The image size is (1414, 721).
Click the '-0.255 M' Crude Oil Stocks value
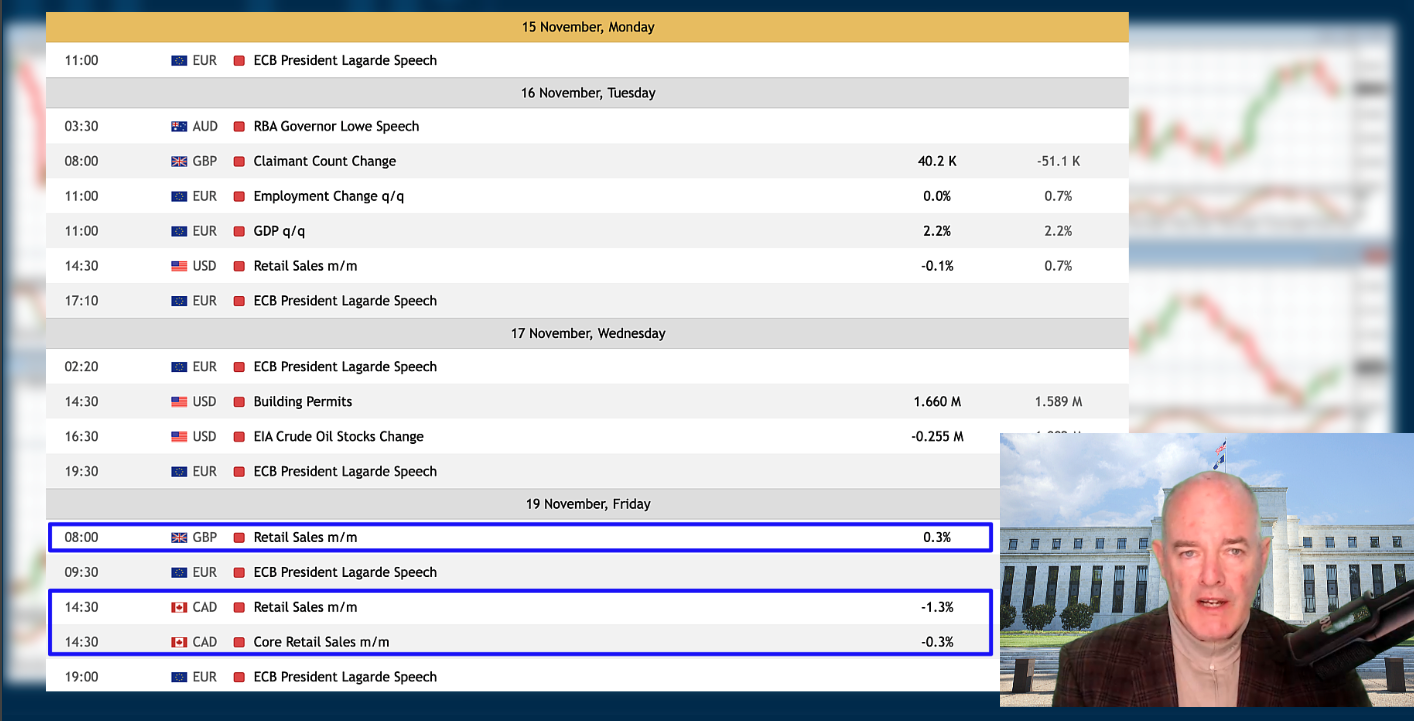tap(937, 437)
